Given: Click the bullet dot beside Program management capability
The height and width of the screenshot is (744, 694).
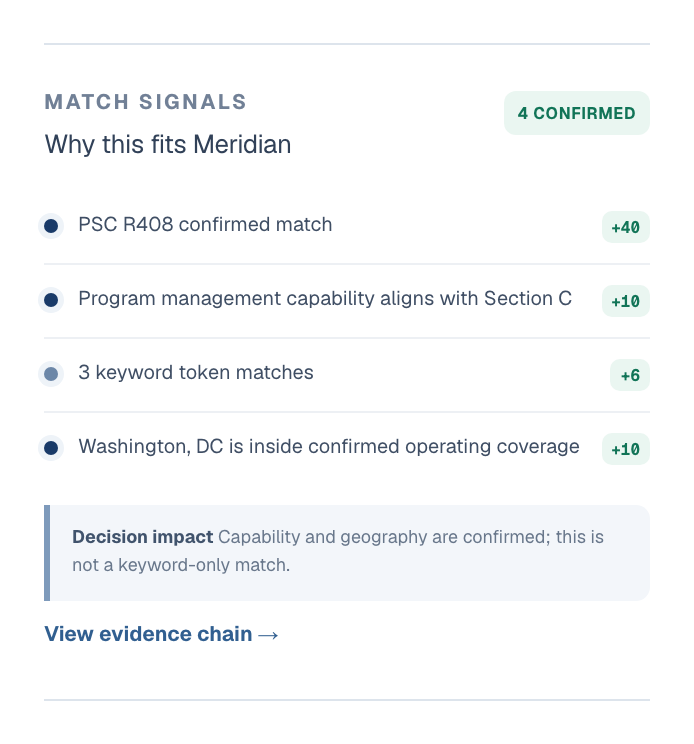Looking at the screenshot, I should [51, 300].
